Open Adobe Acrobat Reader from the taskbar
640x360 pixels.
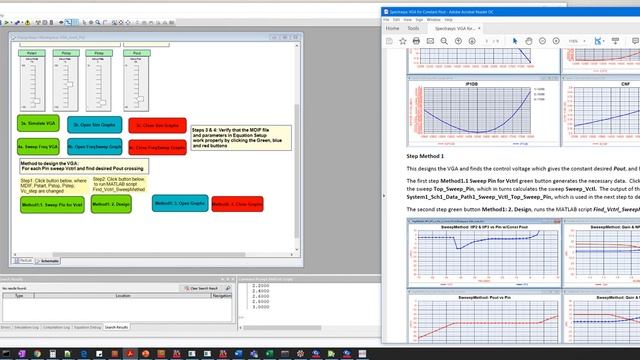click(x=130, y=354)
